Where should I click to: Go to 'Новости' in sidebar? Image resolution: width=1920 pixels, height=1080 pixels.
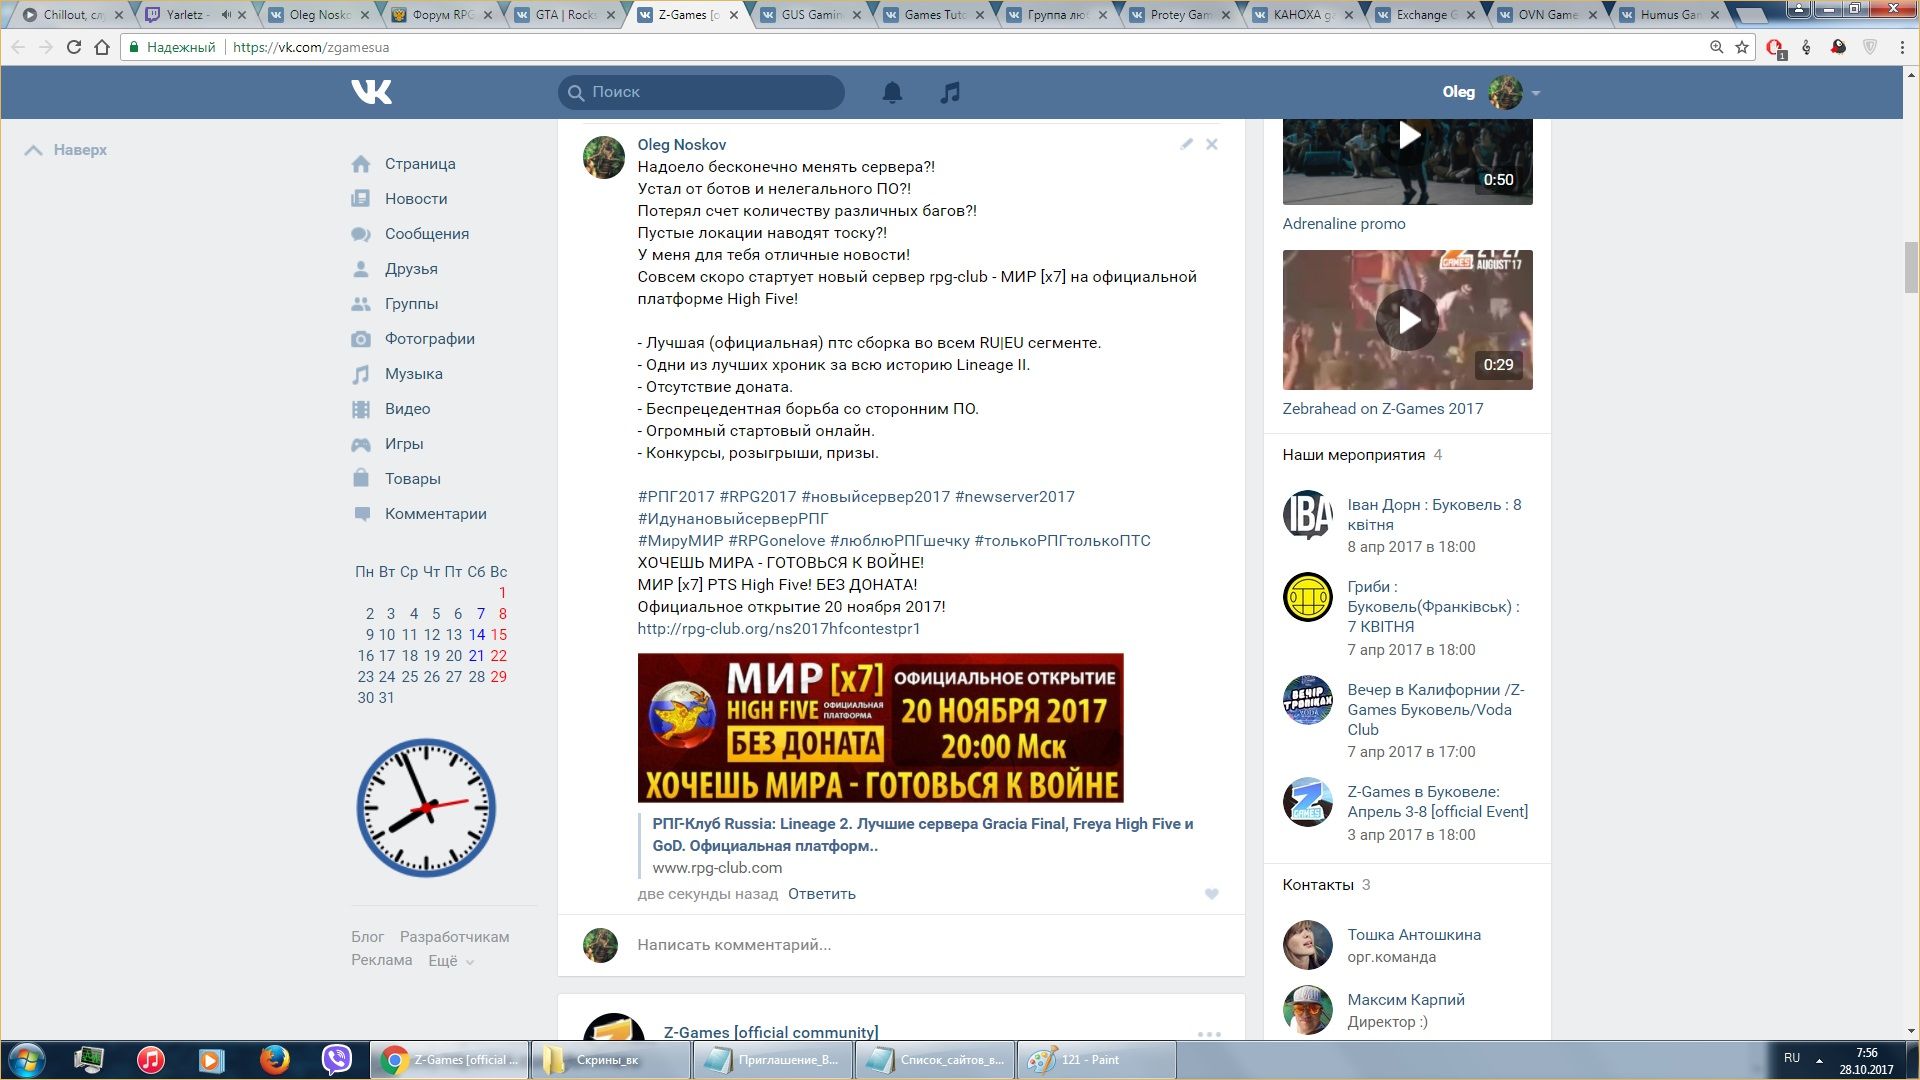(x=415, y=198)
